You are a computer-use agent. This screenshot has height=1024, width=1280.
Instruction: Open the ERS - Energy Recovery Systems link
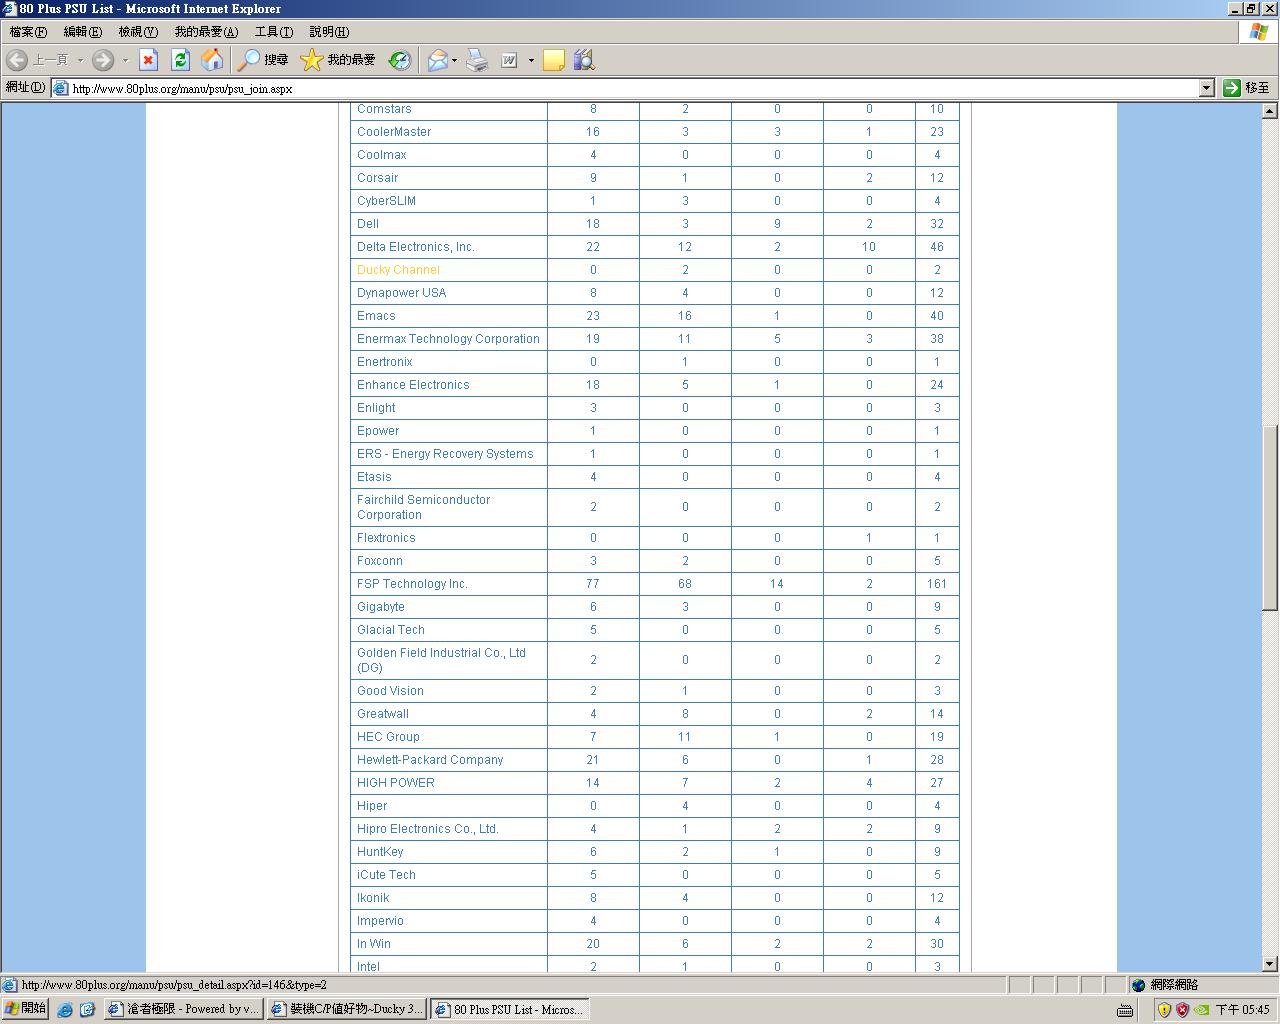point(445,454)
